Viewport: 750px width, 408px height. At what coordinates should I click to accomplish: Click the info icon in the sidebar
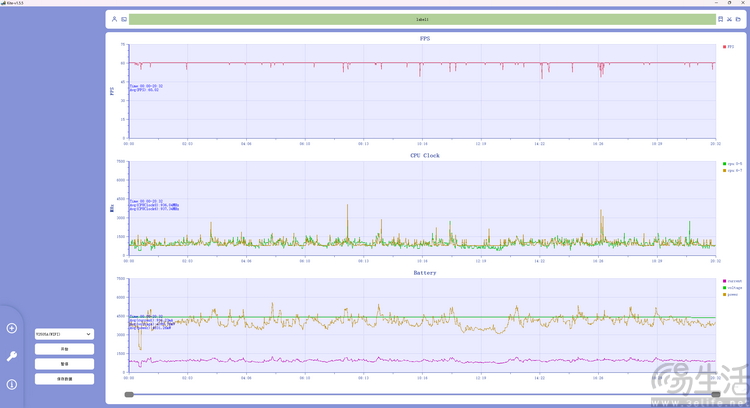click(11, 384)
